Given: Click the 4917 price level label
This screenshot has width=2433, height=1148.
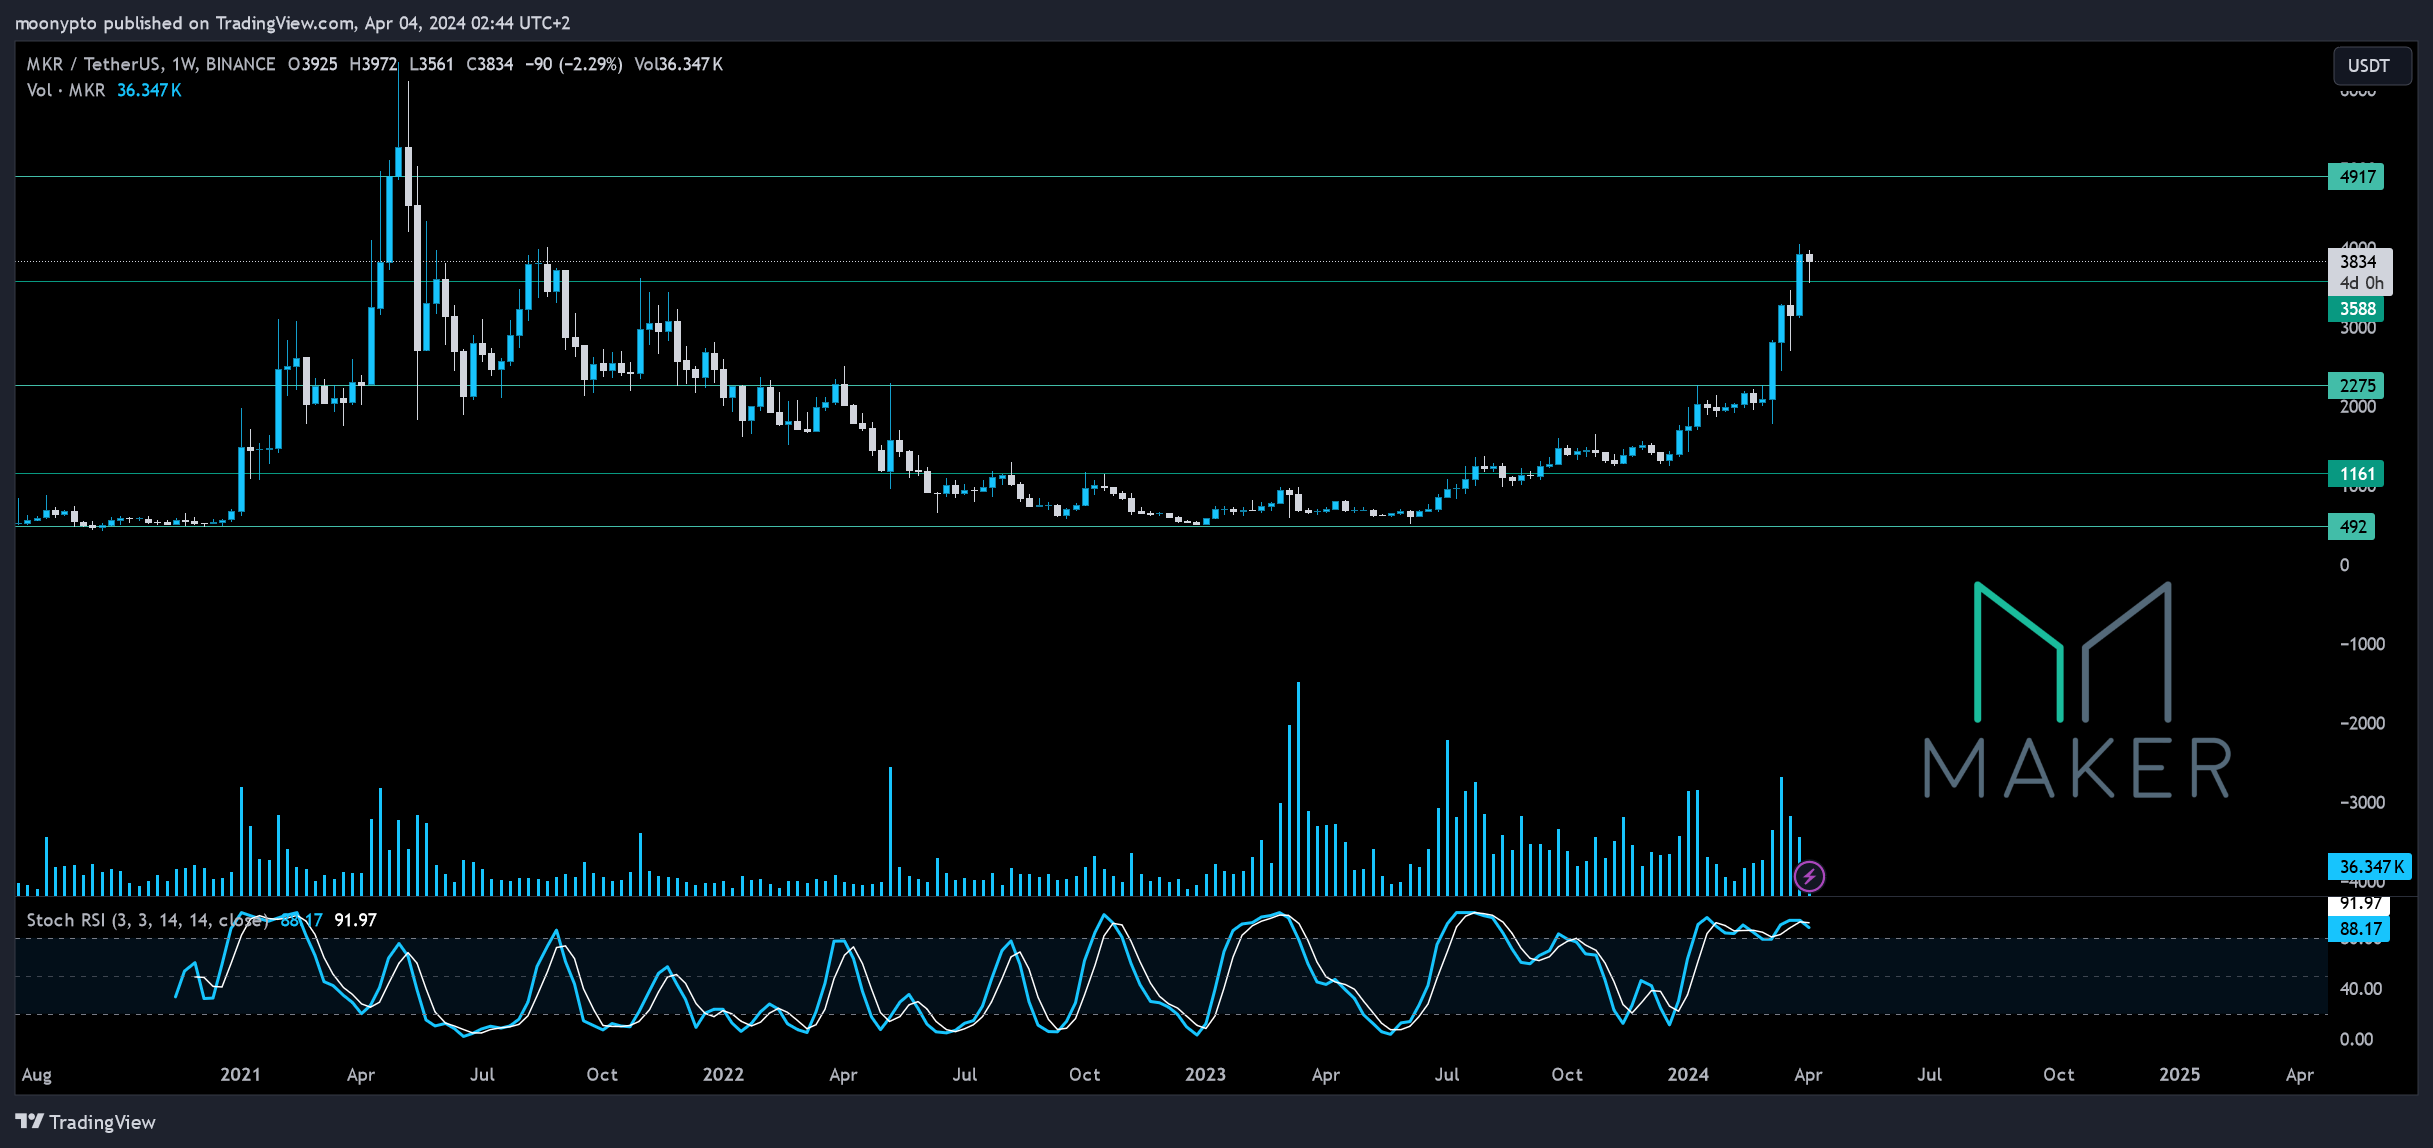Looking at the screenshot, I should [x=2356, y=177].
